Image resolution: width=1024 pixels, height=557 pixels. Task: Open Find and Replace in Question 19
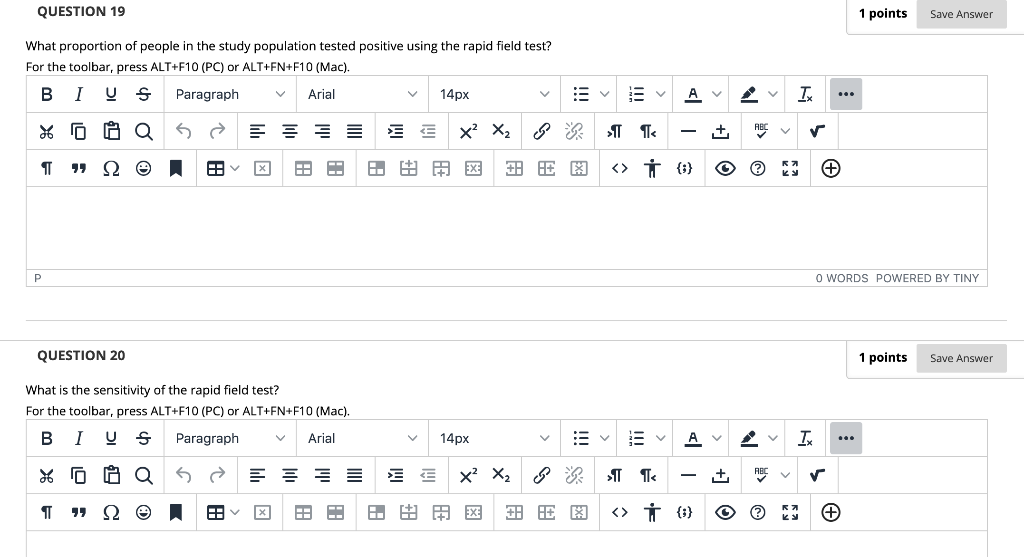tap(144, 131)
